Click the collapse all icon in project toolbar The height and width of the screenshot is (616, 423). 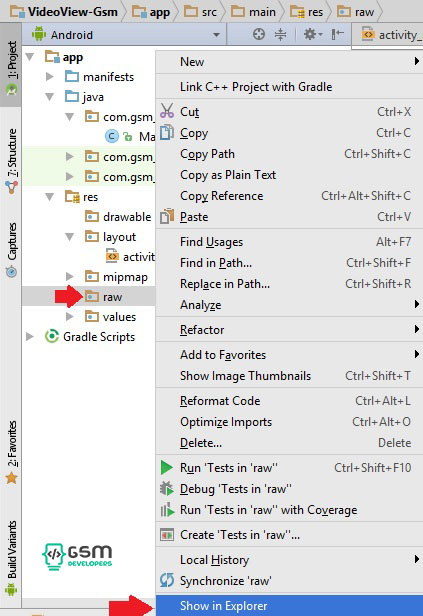point(280,35)
